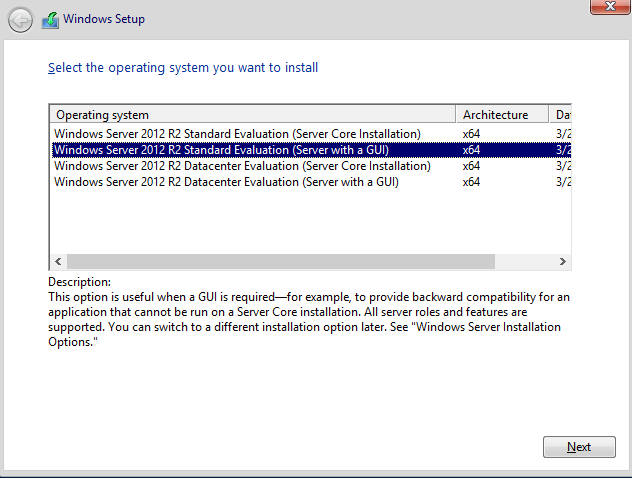Click the horizontal scrollbar thumb
The image size is (632, 478).
tap(281, 262)
